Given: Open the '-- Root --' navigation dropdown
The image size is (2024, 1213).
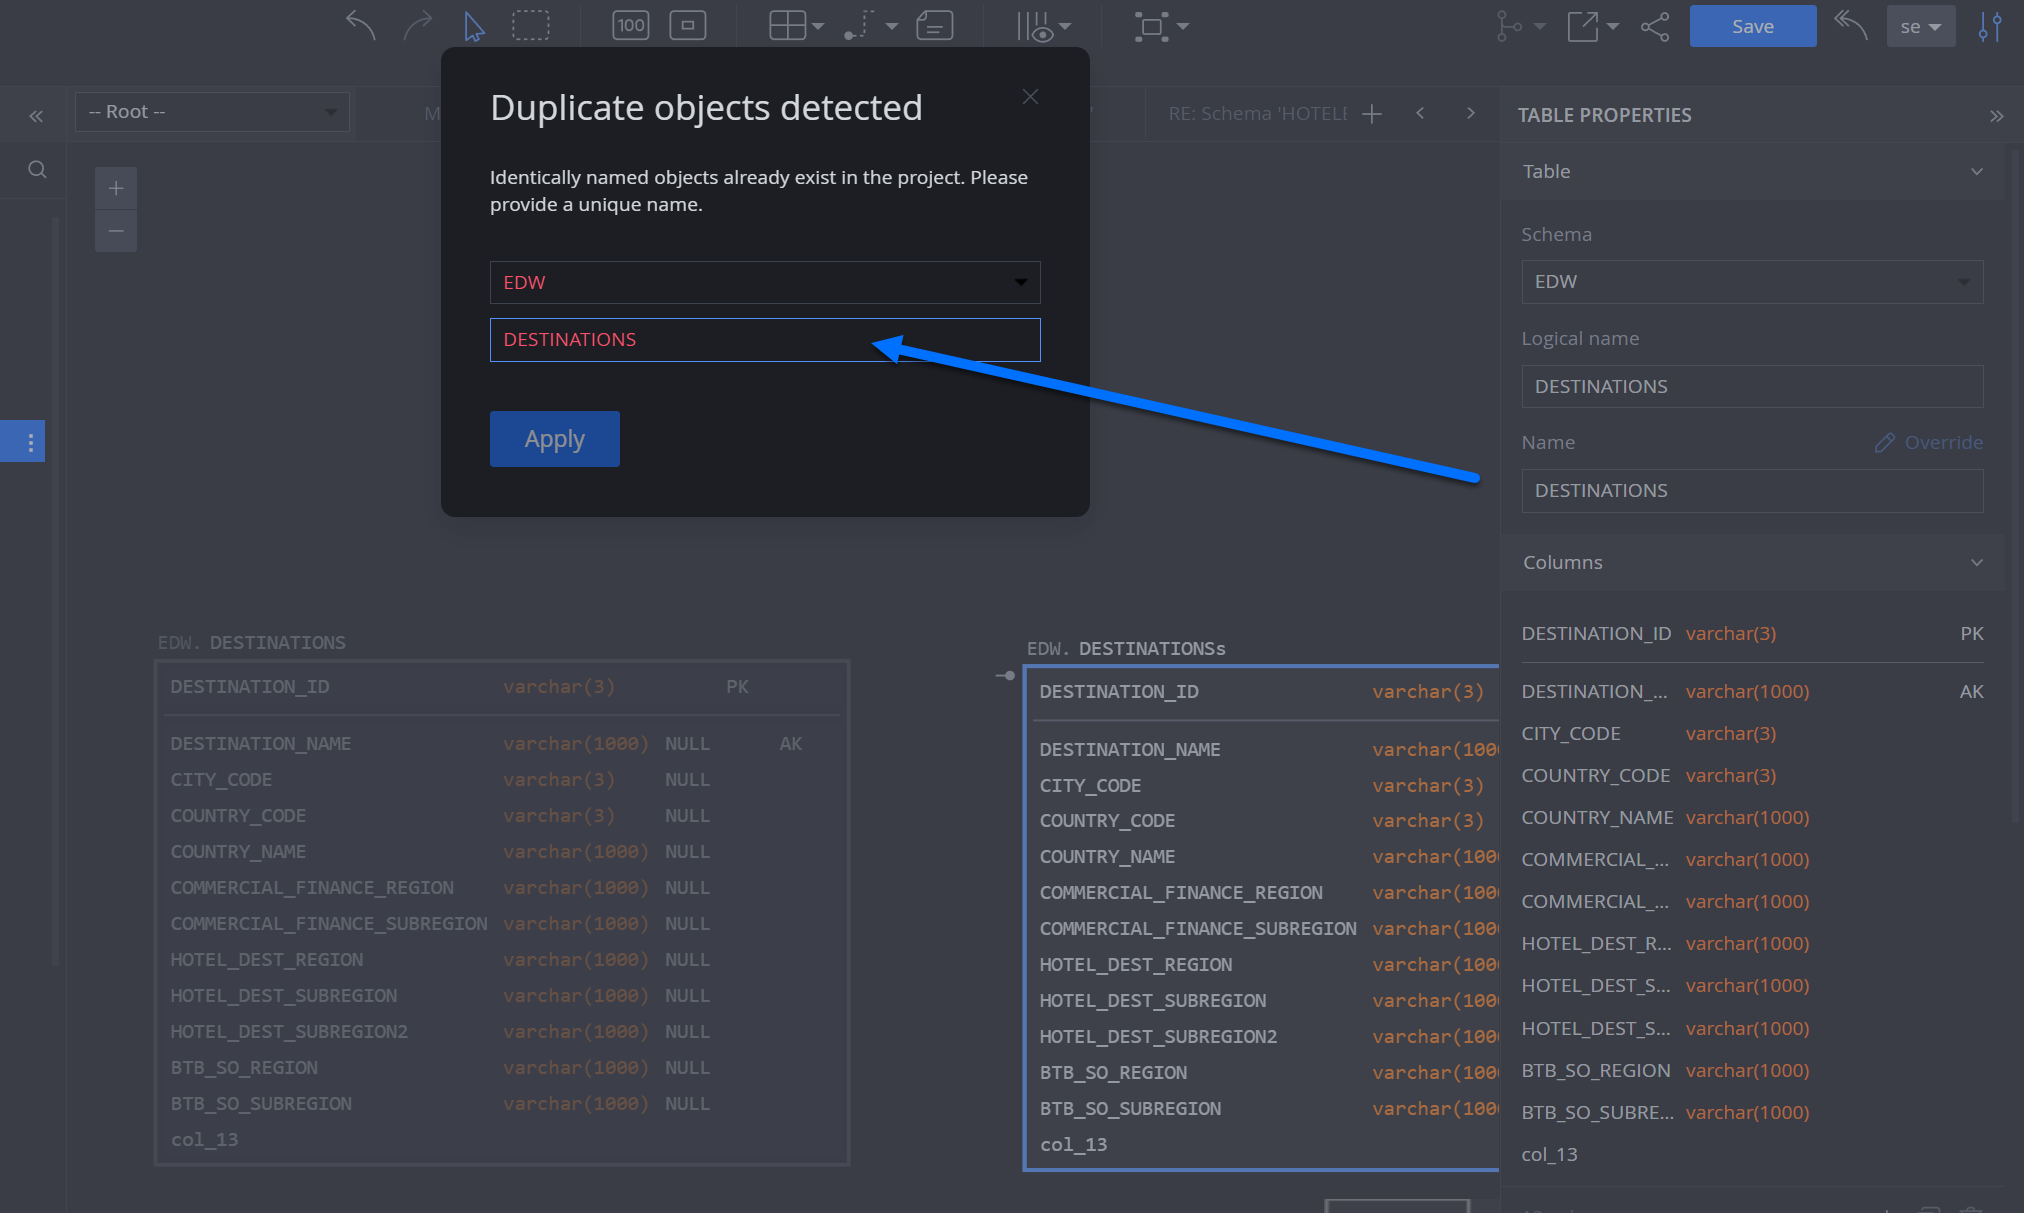Looking at the screenshot, I should coord(211,111).
